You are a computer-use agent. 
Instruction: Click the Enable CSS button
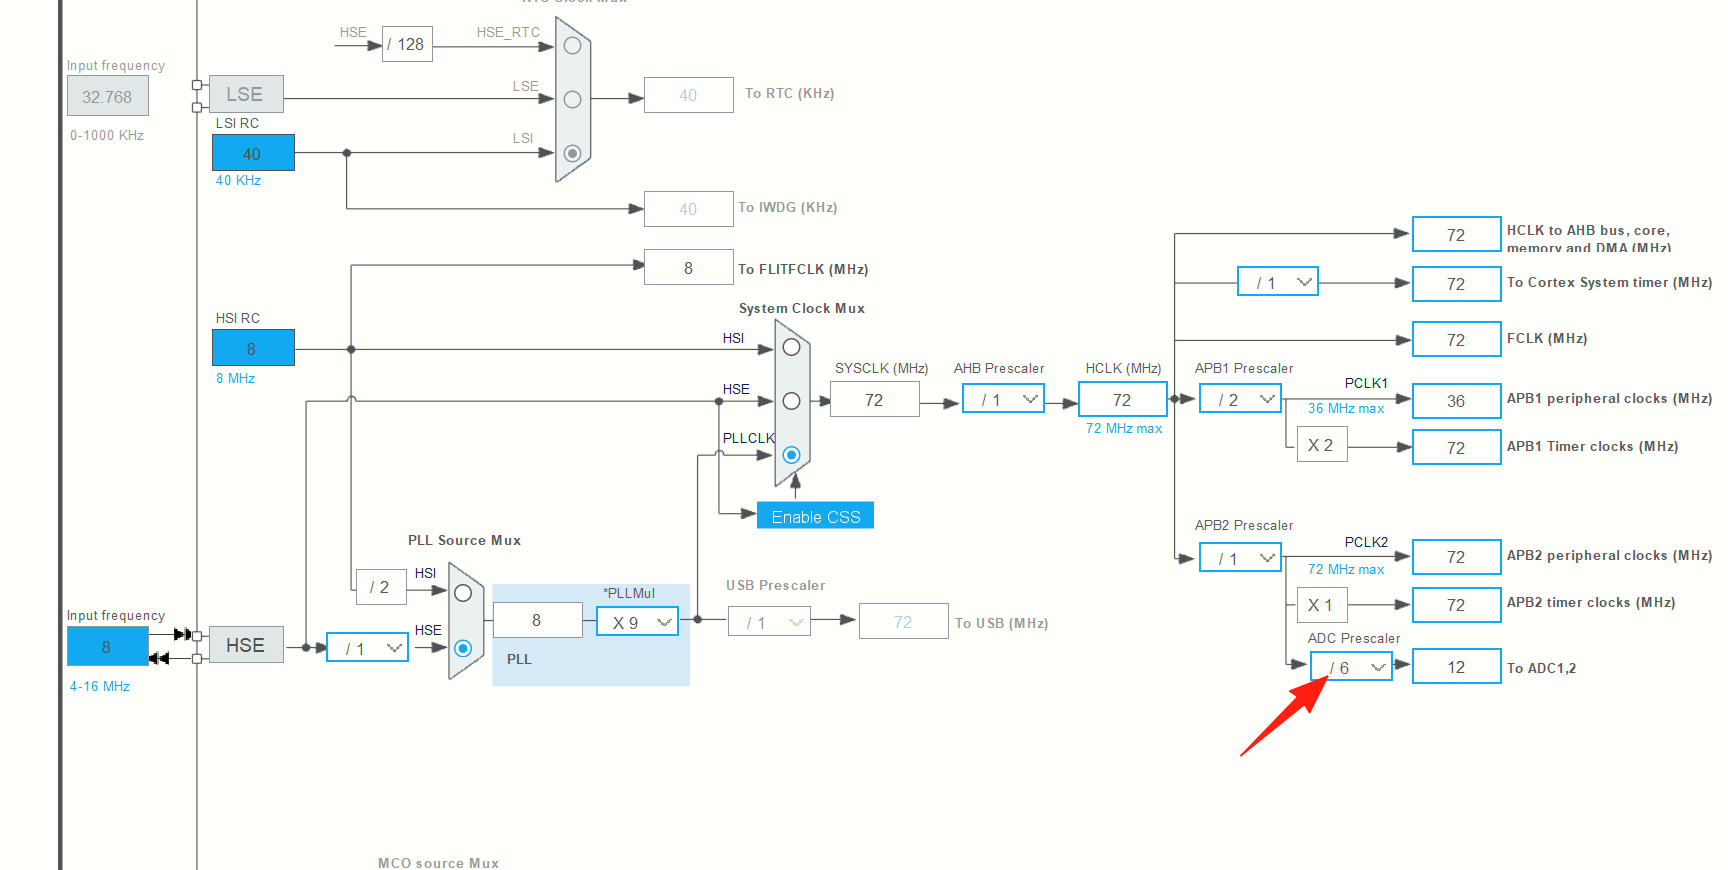815,516
